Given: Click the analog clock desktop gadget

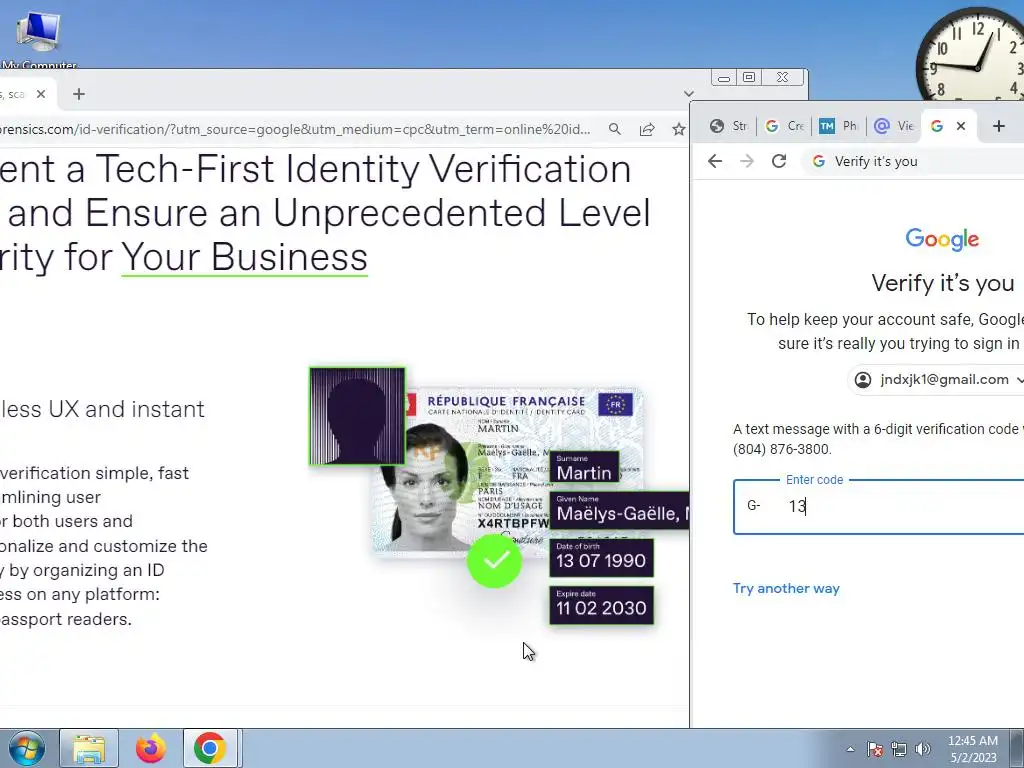Looking at the screenshot, I should coord(971,57).
